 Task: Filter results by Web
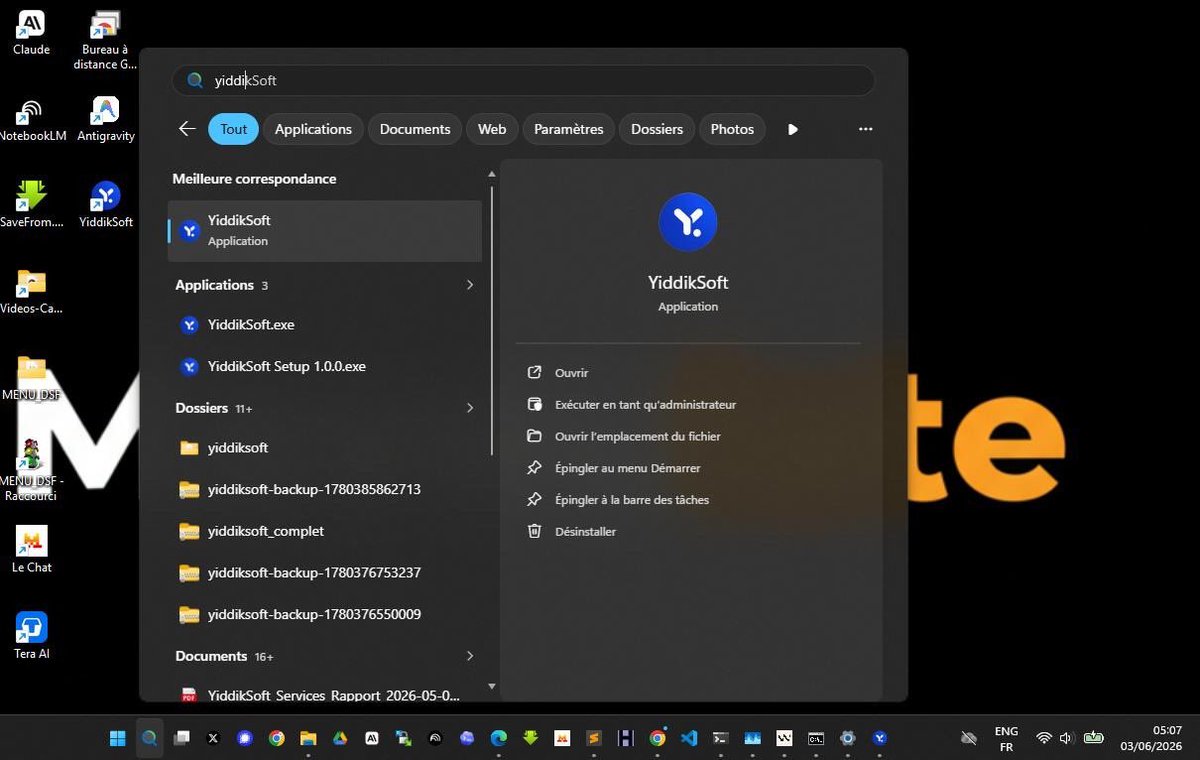coord(492,129)
